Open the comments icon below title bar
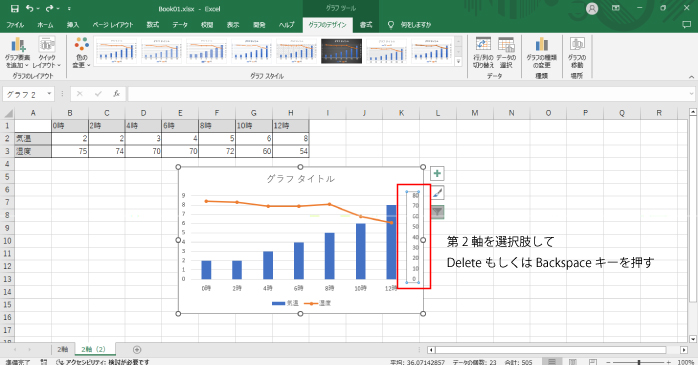The width and height of the screenshot is (698, 365). tap(686, 25)
